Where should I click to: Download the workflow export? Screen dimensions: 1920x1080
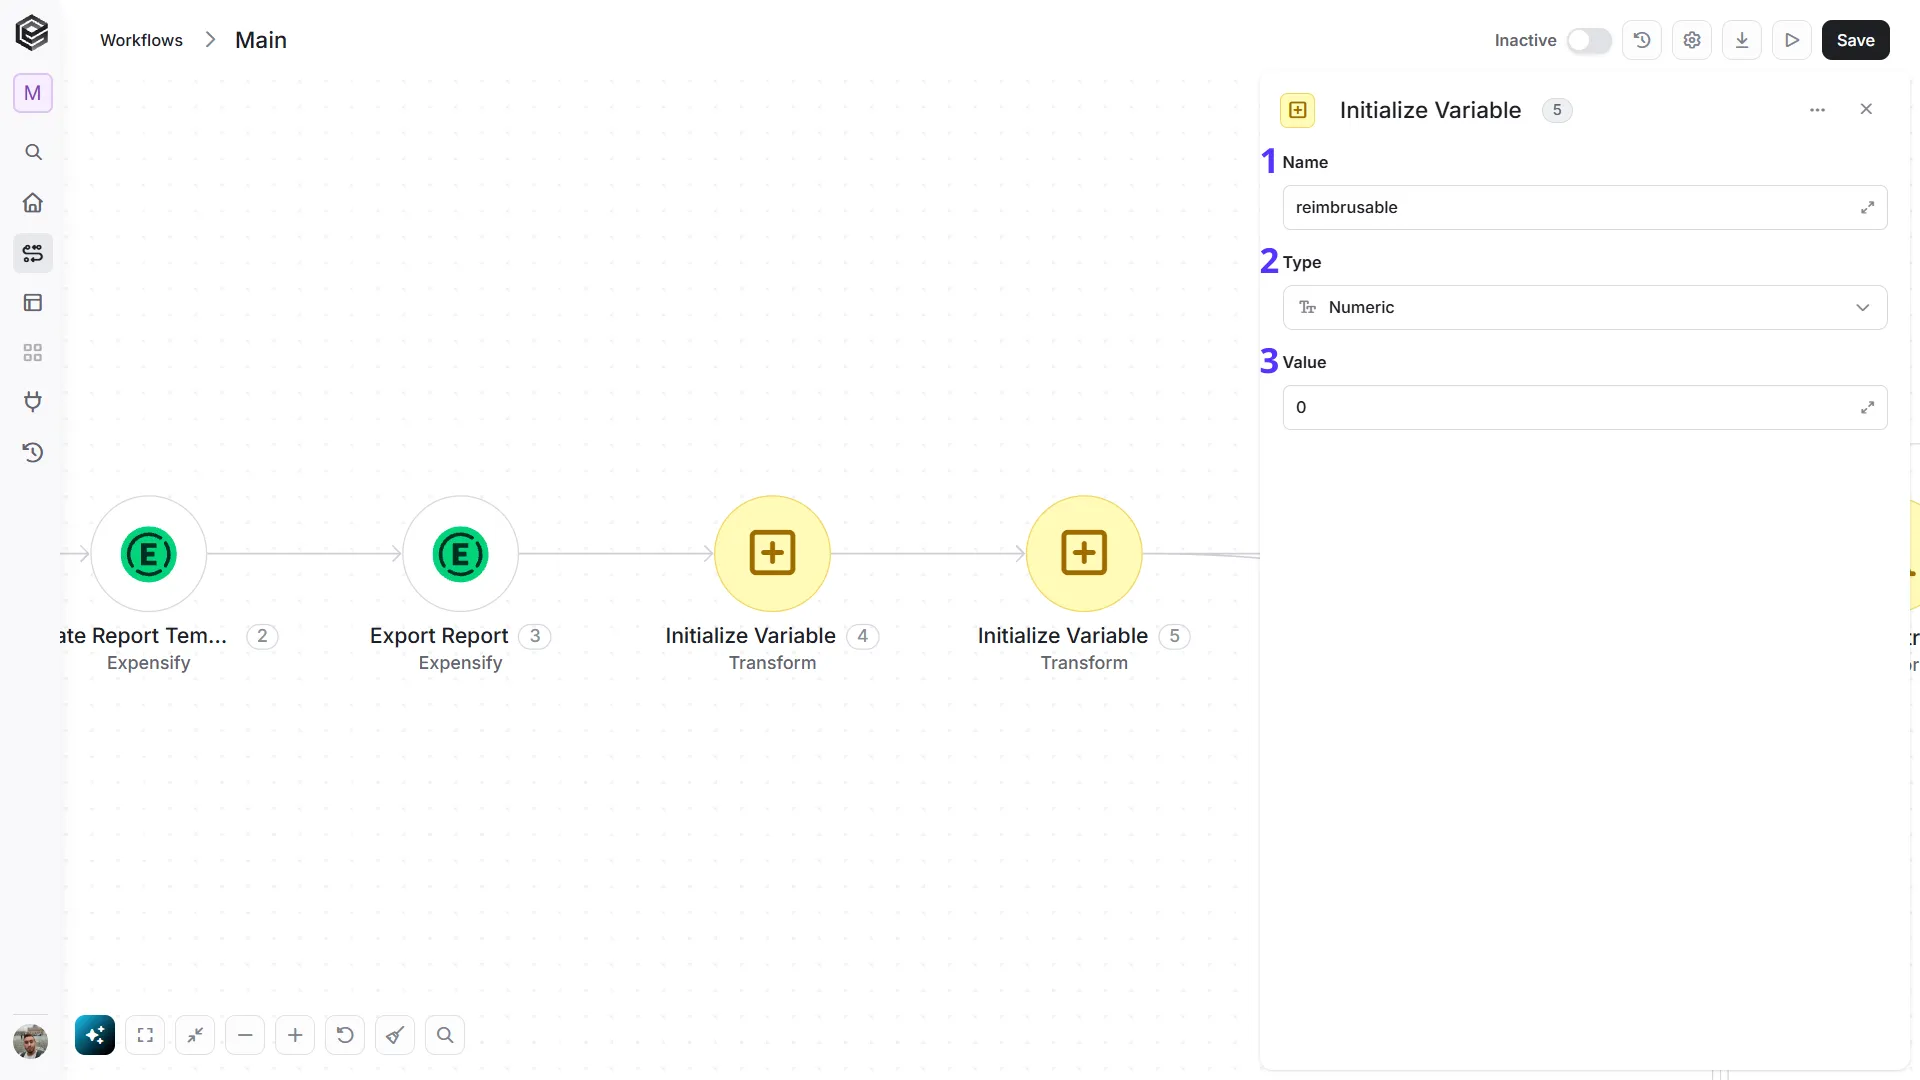[x=1742, y=40]
